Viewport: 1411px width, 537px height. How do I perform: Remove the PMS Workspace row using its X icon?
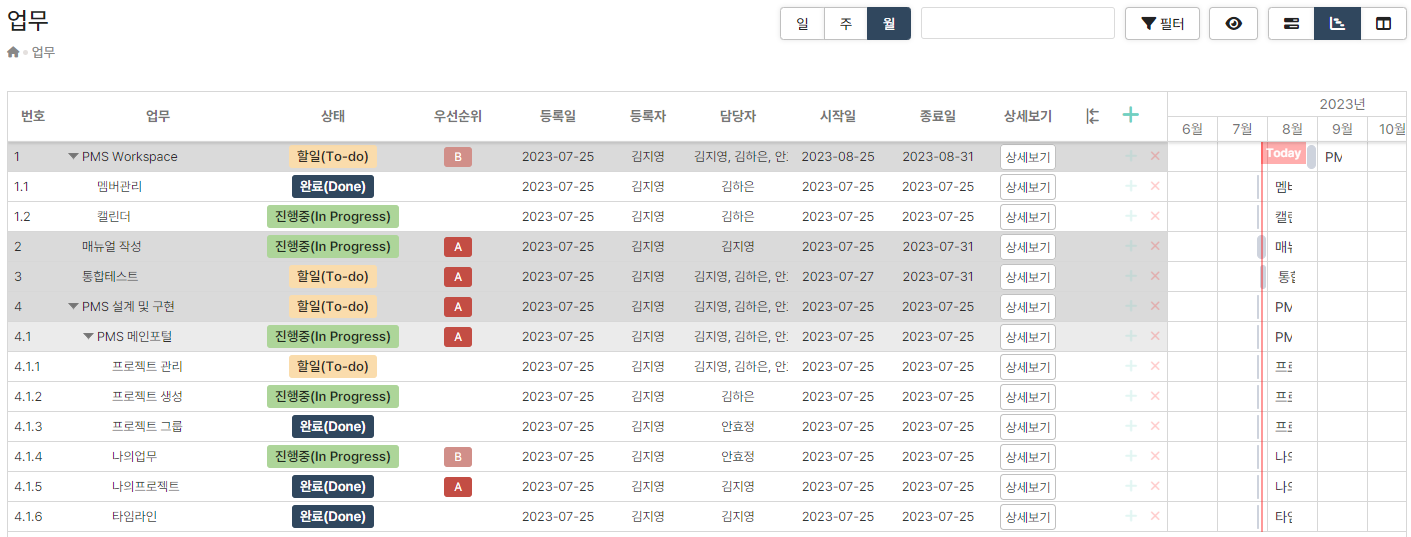(1155, 156)
